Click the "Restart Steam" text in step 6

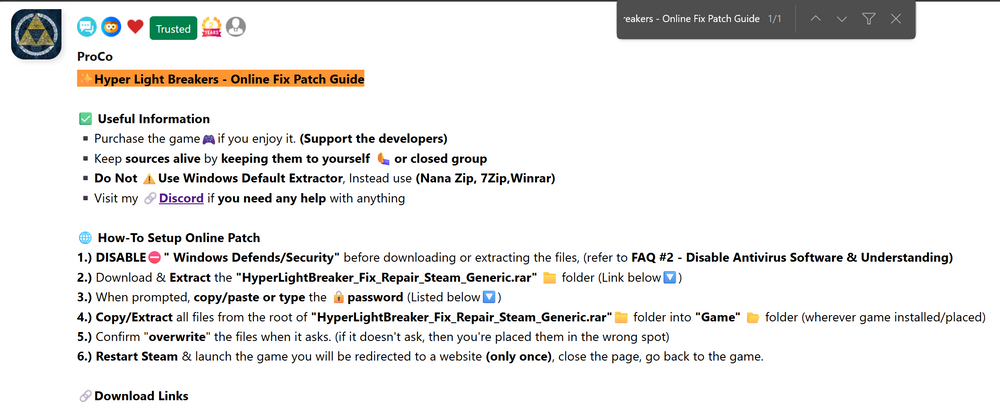point(137,357)
